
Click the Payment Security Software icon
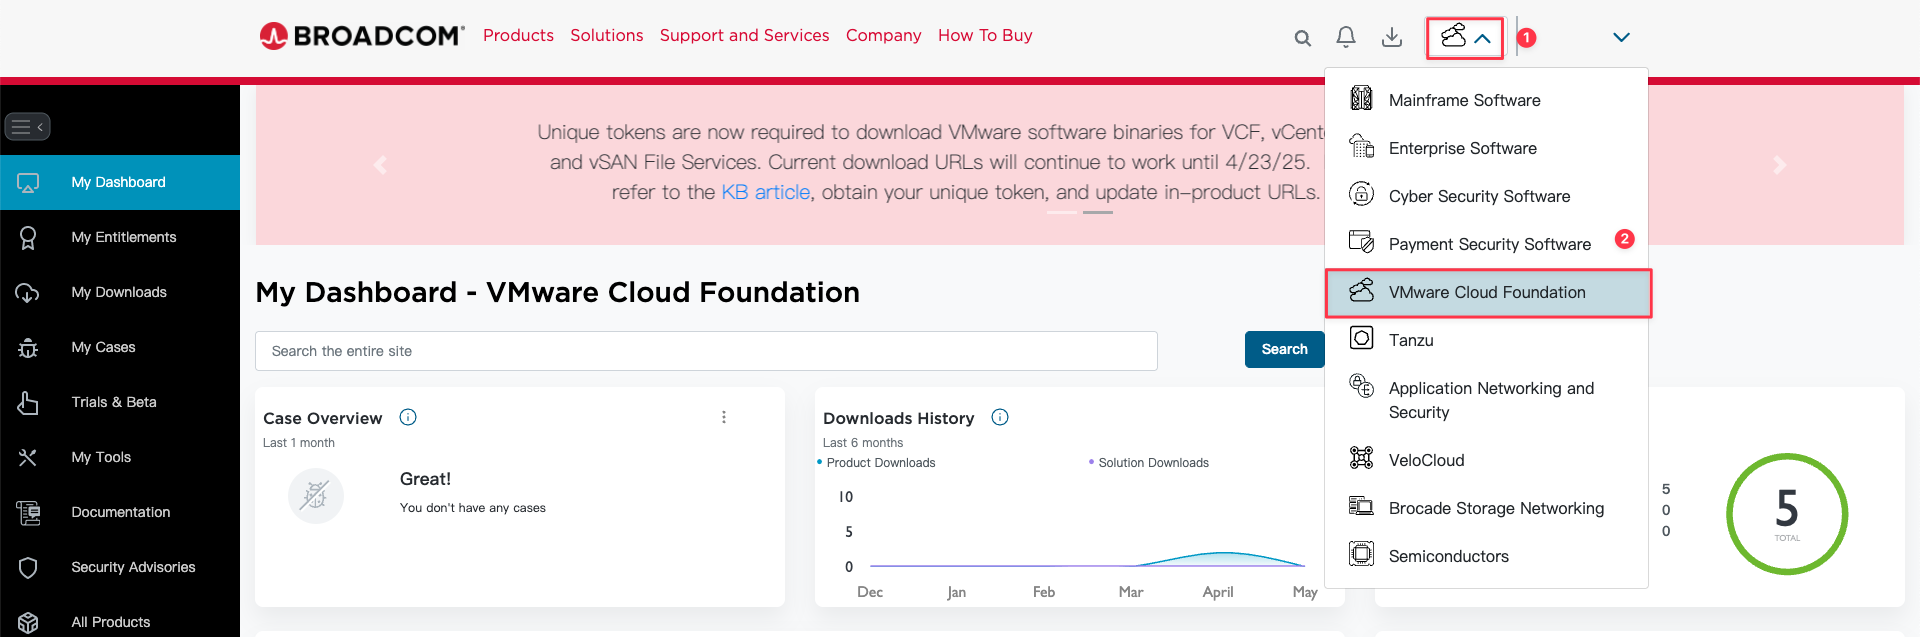(1361, 241)
